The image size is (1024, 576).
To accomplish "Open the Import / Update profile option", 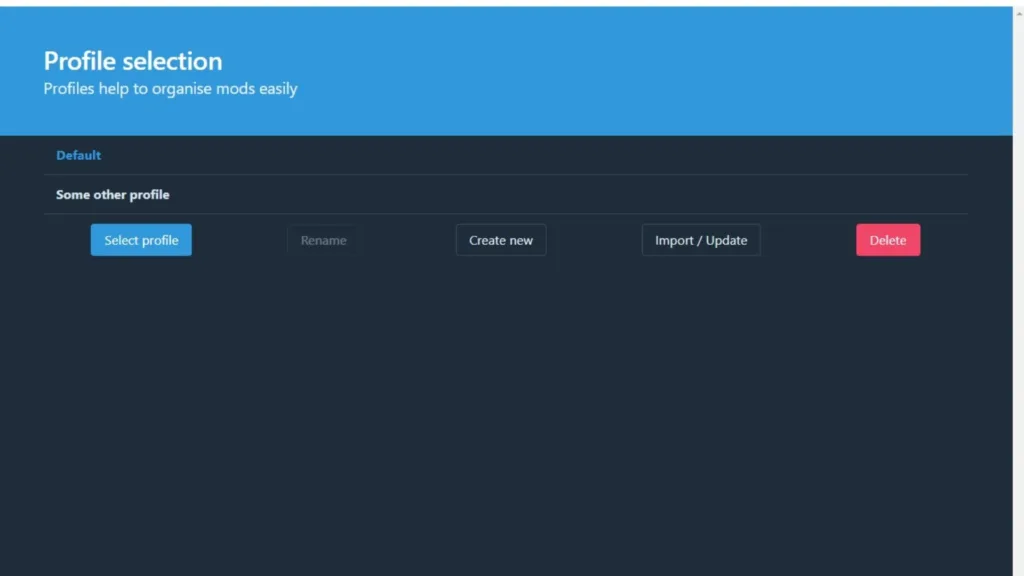I will pos(701,240).
